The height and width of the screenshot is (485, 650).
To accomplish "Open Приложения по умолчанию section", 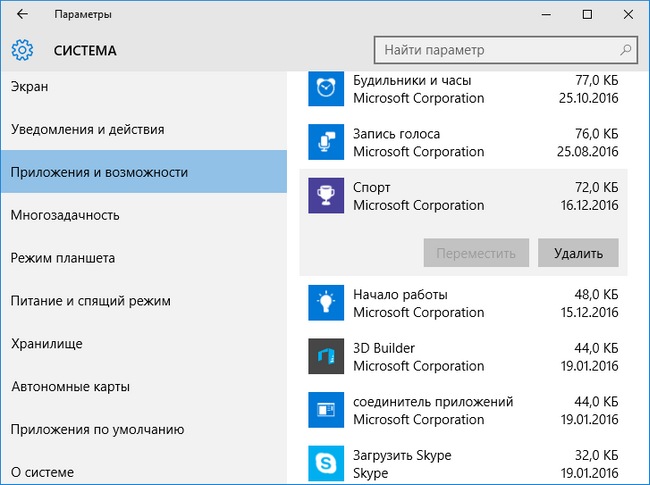I will [x=143, y=429].
